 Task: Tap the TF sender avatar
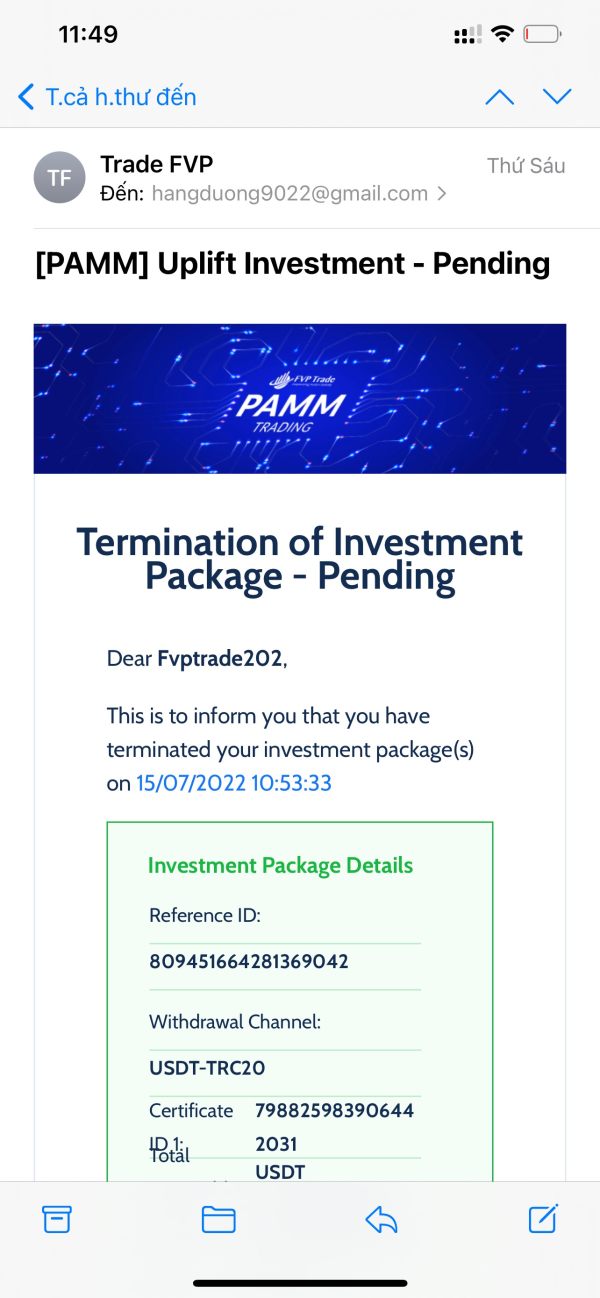pyautogui.click(x=60, y=178)
